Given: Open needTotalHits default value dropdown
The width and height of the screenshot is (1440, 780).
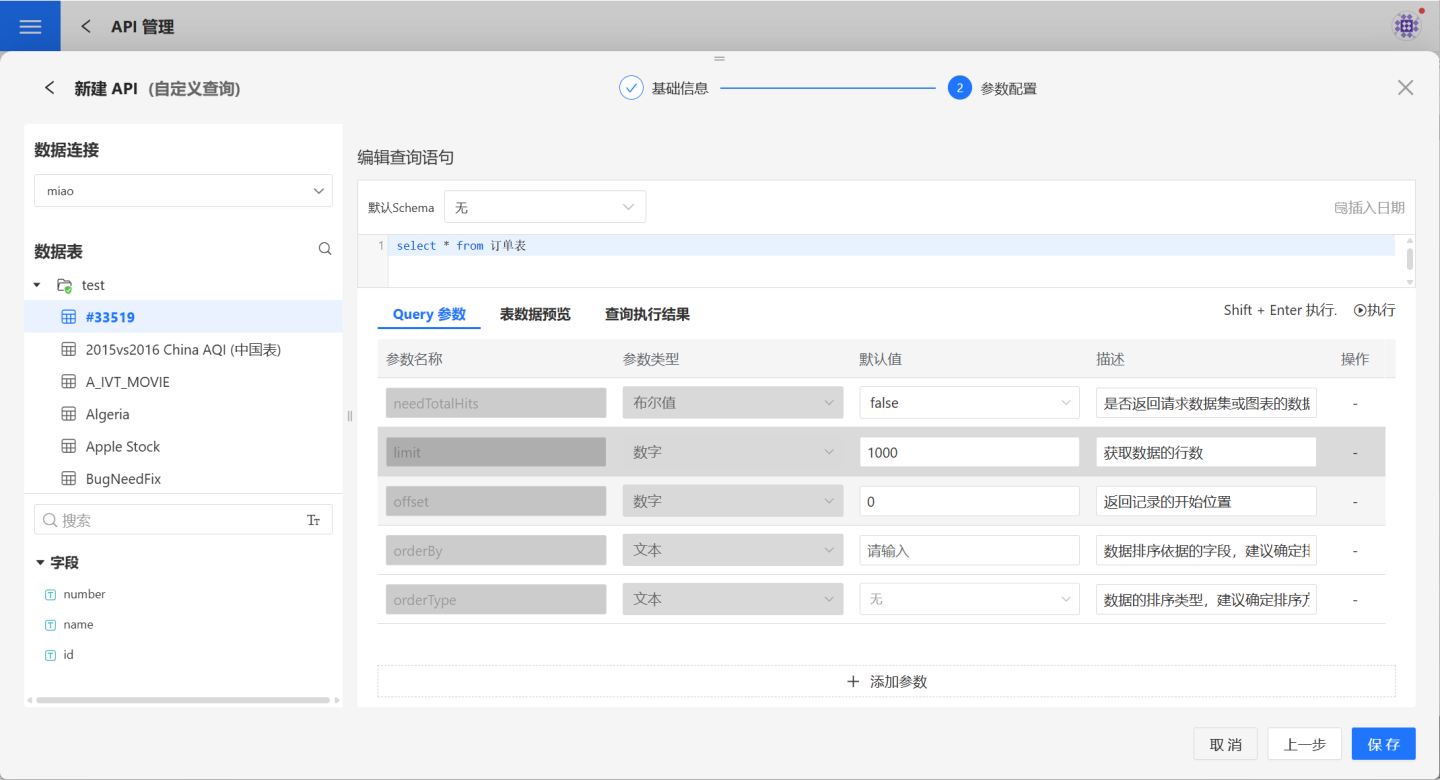Looking at the screenshot, I should point(968,403).
